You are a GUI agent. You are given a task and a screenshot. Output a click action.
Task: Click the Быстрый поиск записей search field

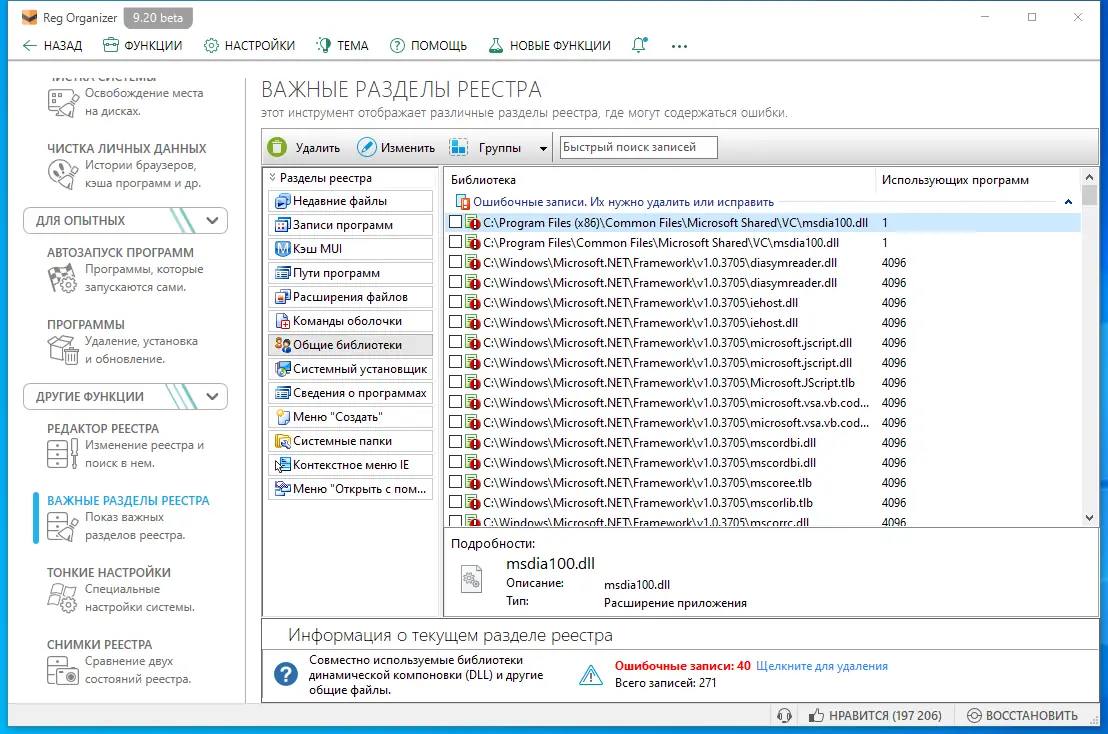tap(638, 147)
